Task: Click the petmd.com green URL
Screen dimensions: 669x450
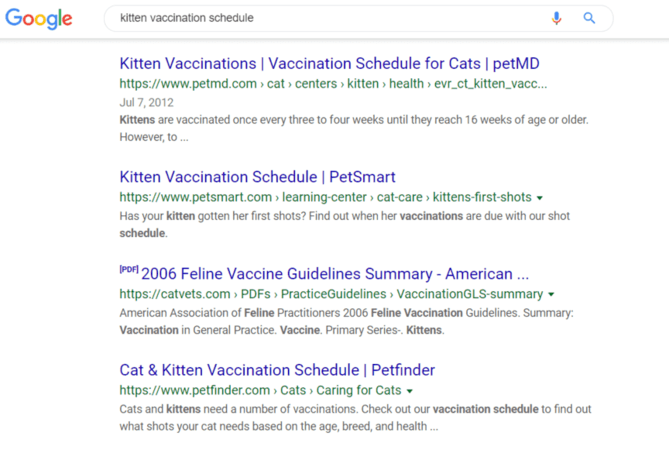Action: [x=333, y=84]
